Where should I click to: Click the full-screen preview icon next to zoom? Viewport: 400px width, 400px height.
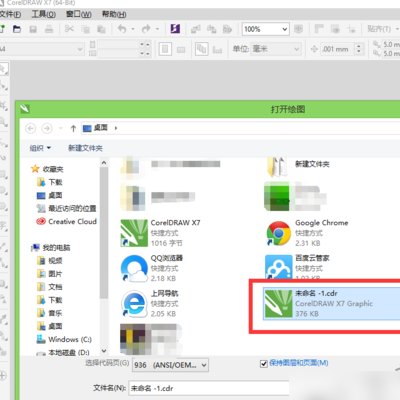click(x=298, y=29)
